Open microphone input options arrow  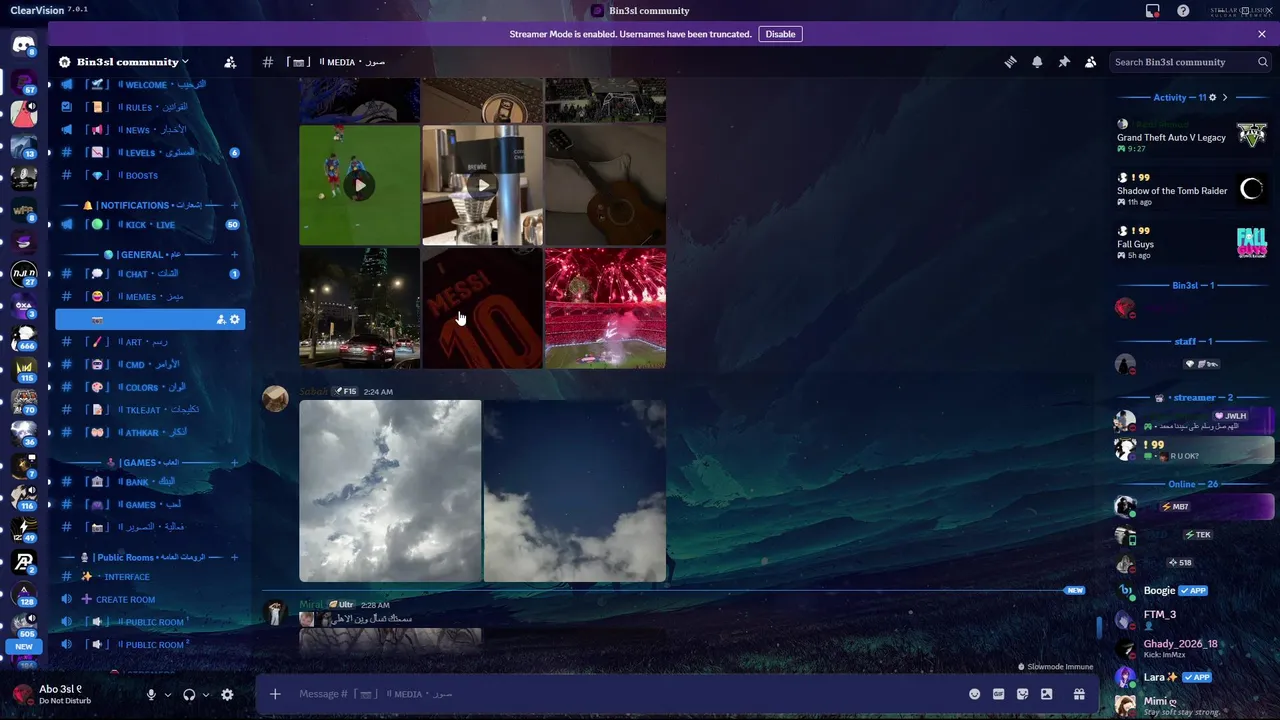pos(167,695)
